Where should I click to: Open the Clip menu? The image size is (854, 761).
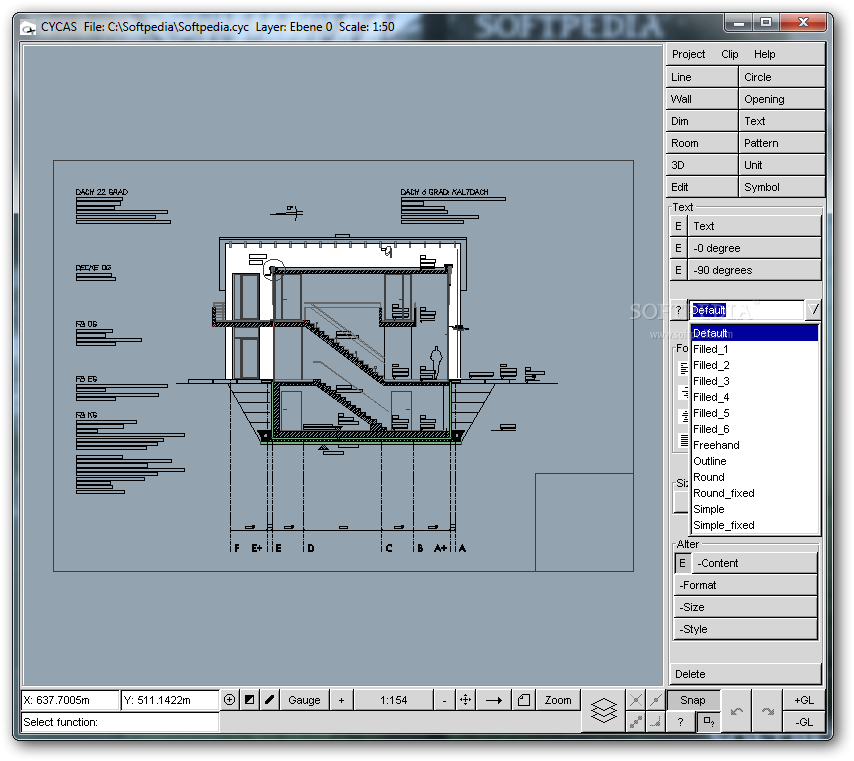click(x=730, y=54)
